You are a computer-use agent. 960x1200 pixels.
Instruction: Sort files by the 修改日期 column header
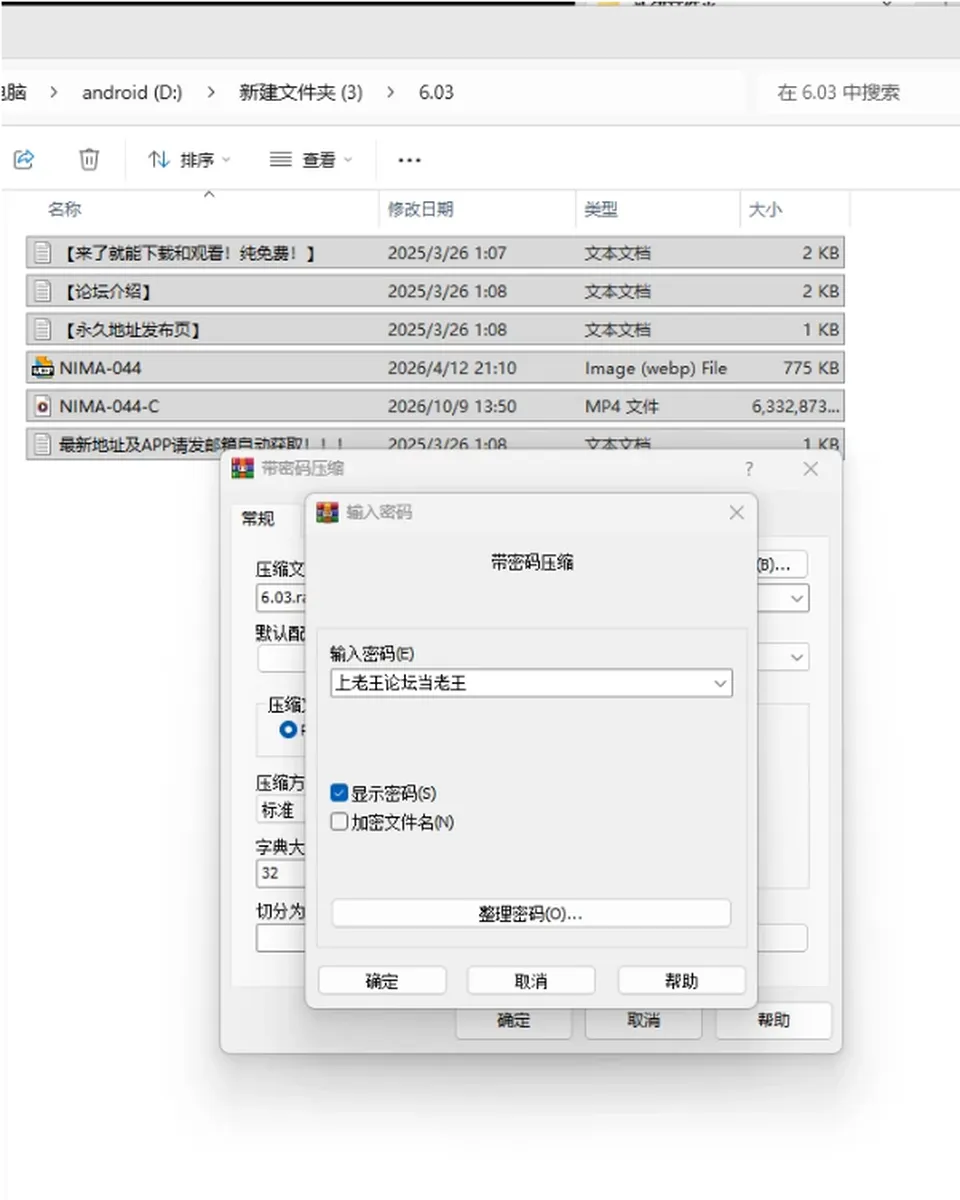click(x=421, y=209)
